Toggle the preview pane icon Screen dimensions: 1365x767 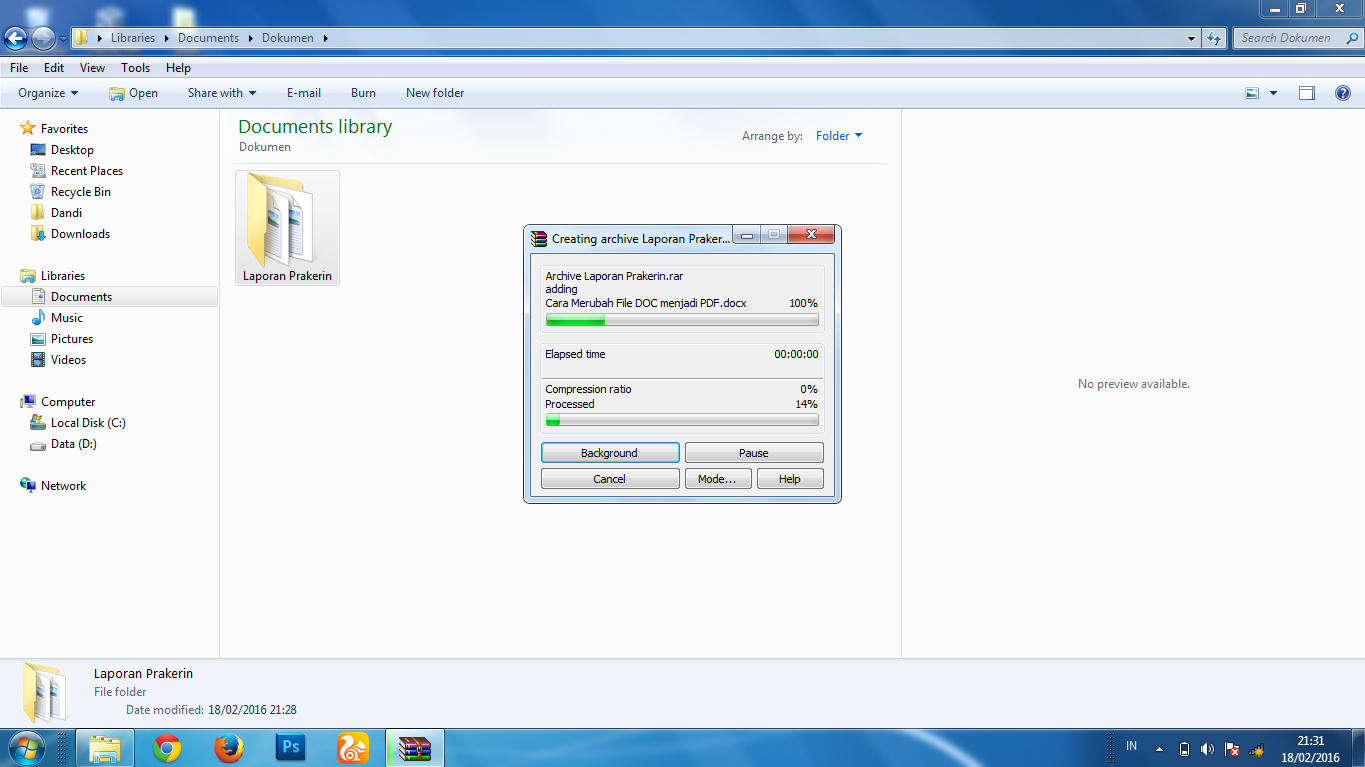coord(1307,93)
